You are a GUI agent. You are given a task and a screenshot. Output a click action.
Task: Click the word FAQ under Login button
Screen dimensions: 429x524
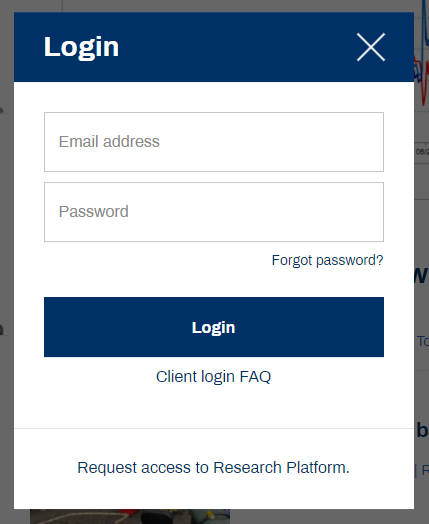(255, 377)
